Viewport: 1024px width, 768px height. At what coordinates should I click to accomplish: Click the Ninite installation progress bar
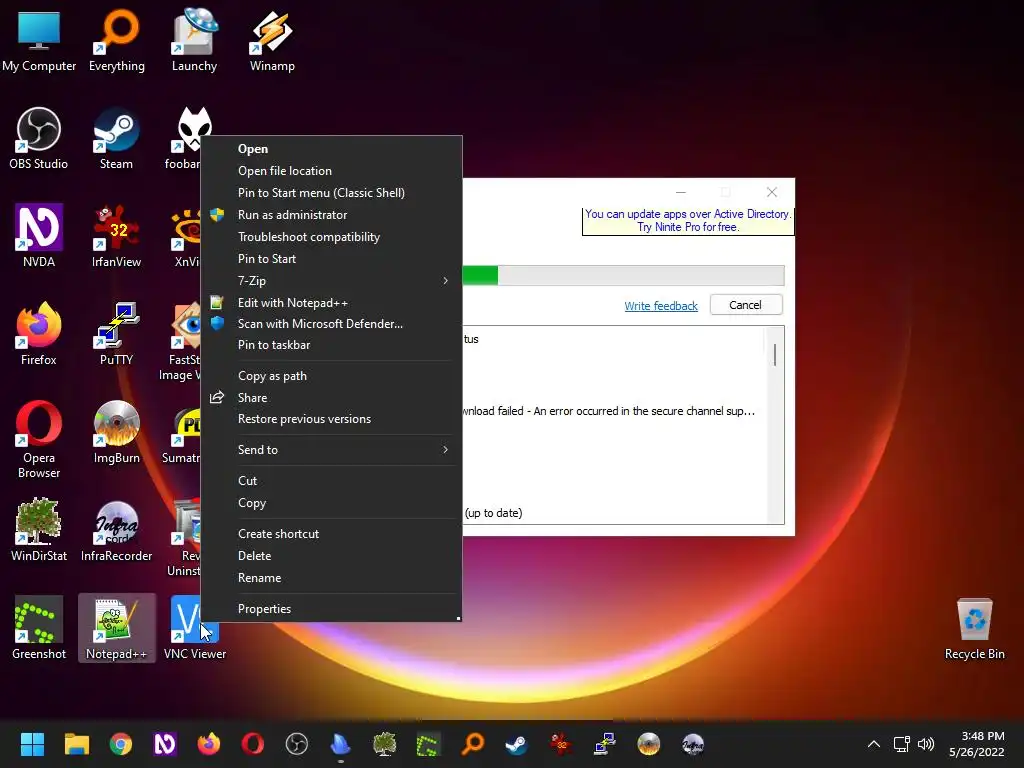click(x=623, y=275)
